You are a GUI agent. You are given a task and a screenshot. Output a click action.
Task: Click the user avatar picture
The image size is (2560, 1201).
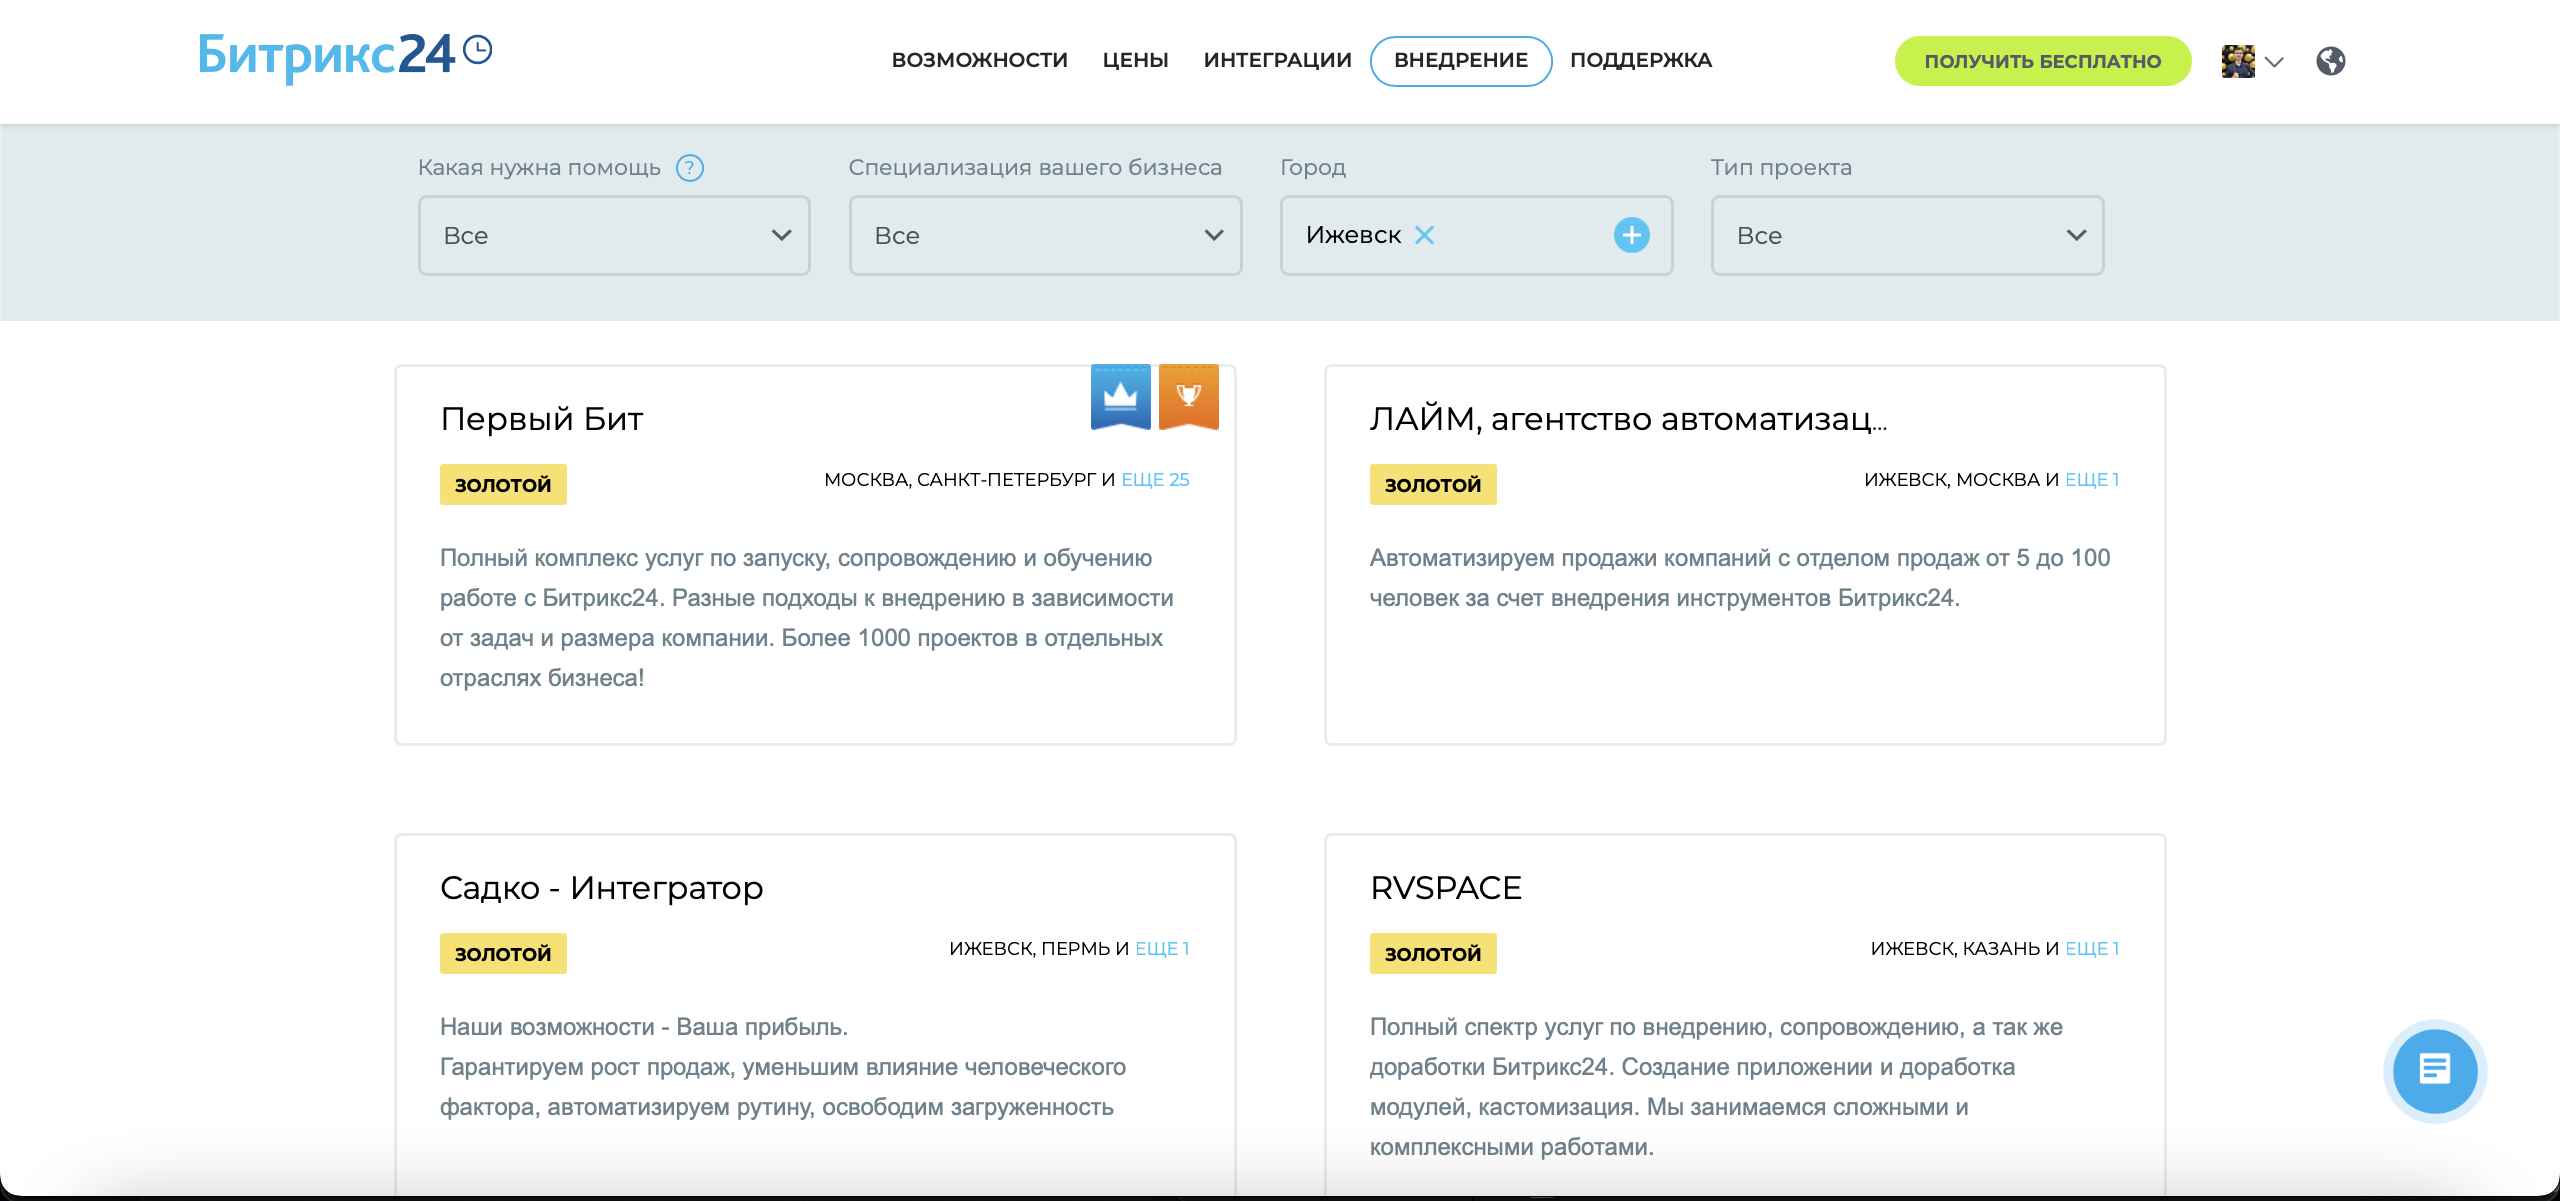[2238, 61]
